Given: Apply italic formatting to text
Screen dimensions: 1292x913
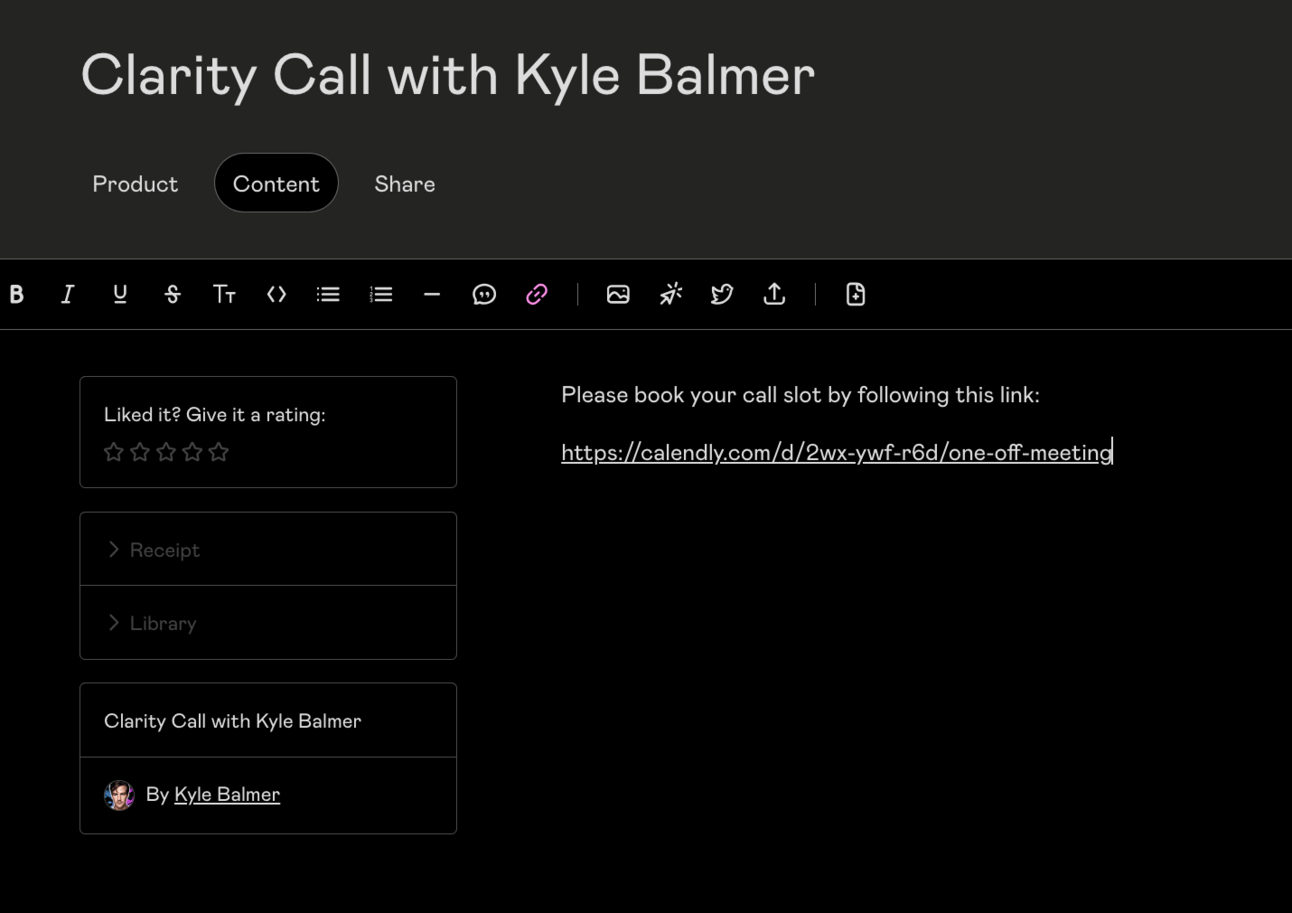Looking at the screenshot, I should click(x=67, y=294).
